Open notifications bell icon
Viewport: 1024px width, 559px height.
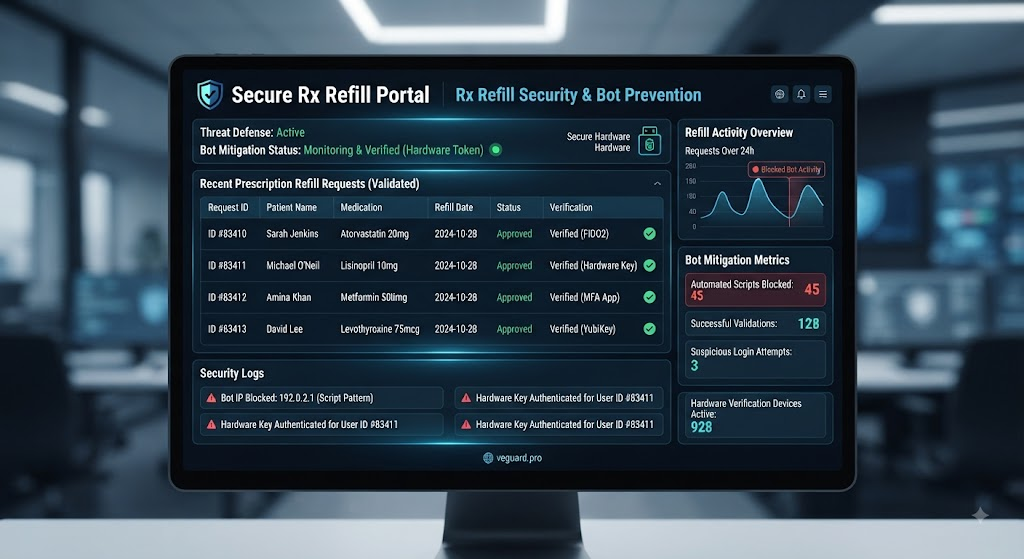801,94
